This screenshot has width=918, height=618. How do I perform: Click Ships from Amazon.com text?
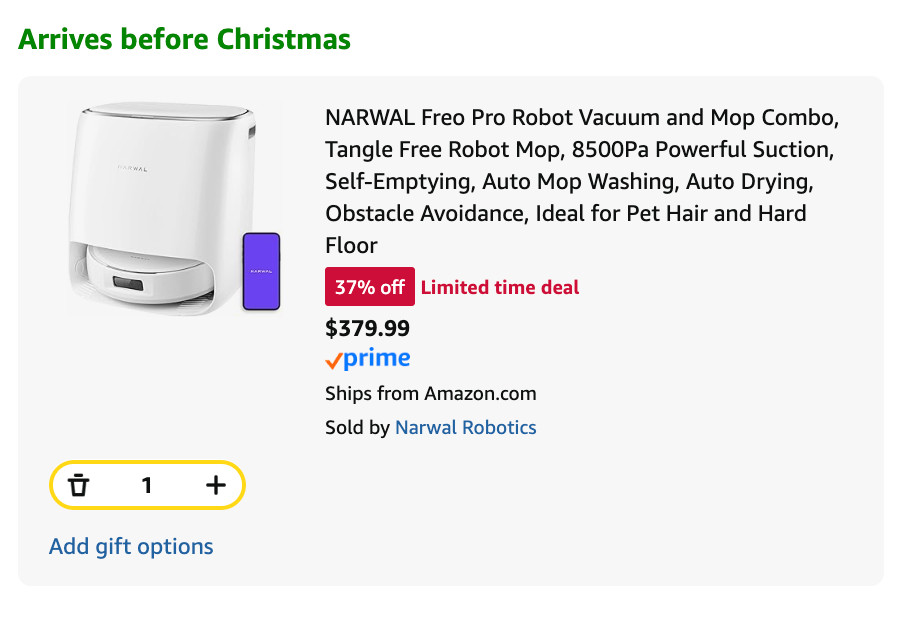tap(430, 393)
